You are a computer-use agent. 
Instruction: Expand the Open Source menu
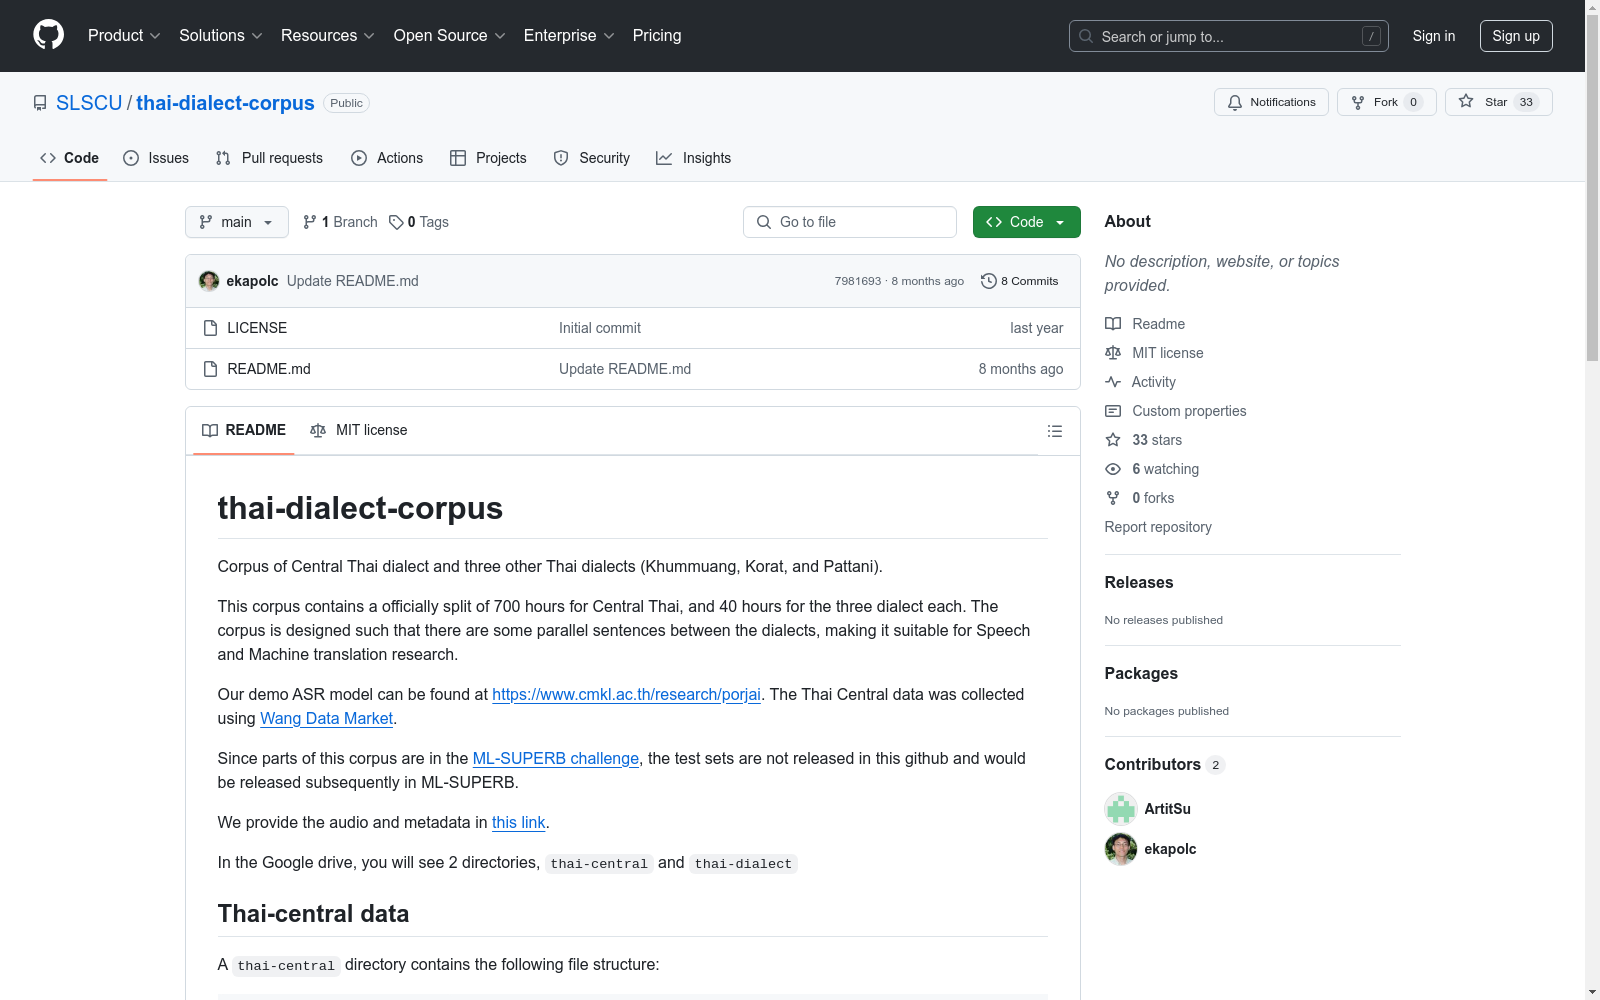450,36
